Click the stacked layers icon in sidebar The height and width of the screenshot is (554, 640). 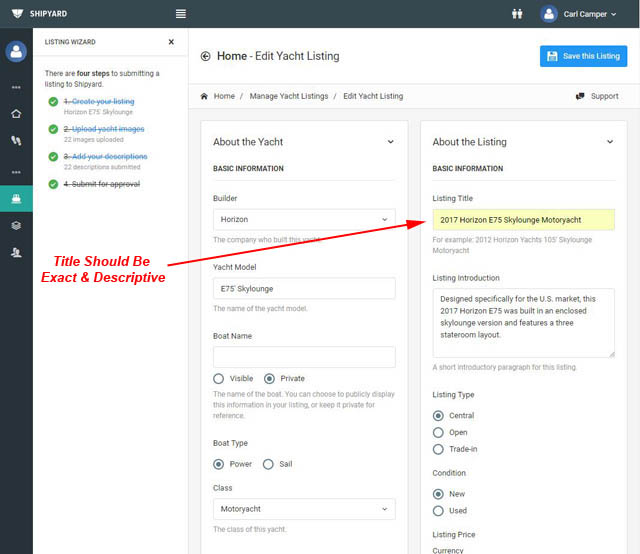click(x=16, y=226)
